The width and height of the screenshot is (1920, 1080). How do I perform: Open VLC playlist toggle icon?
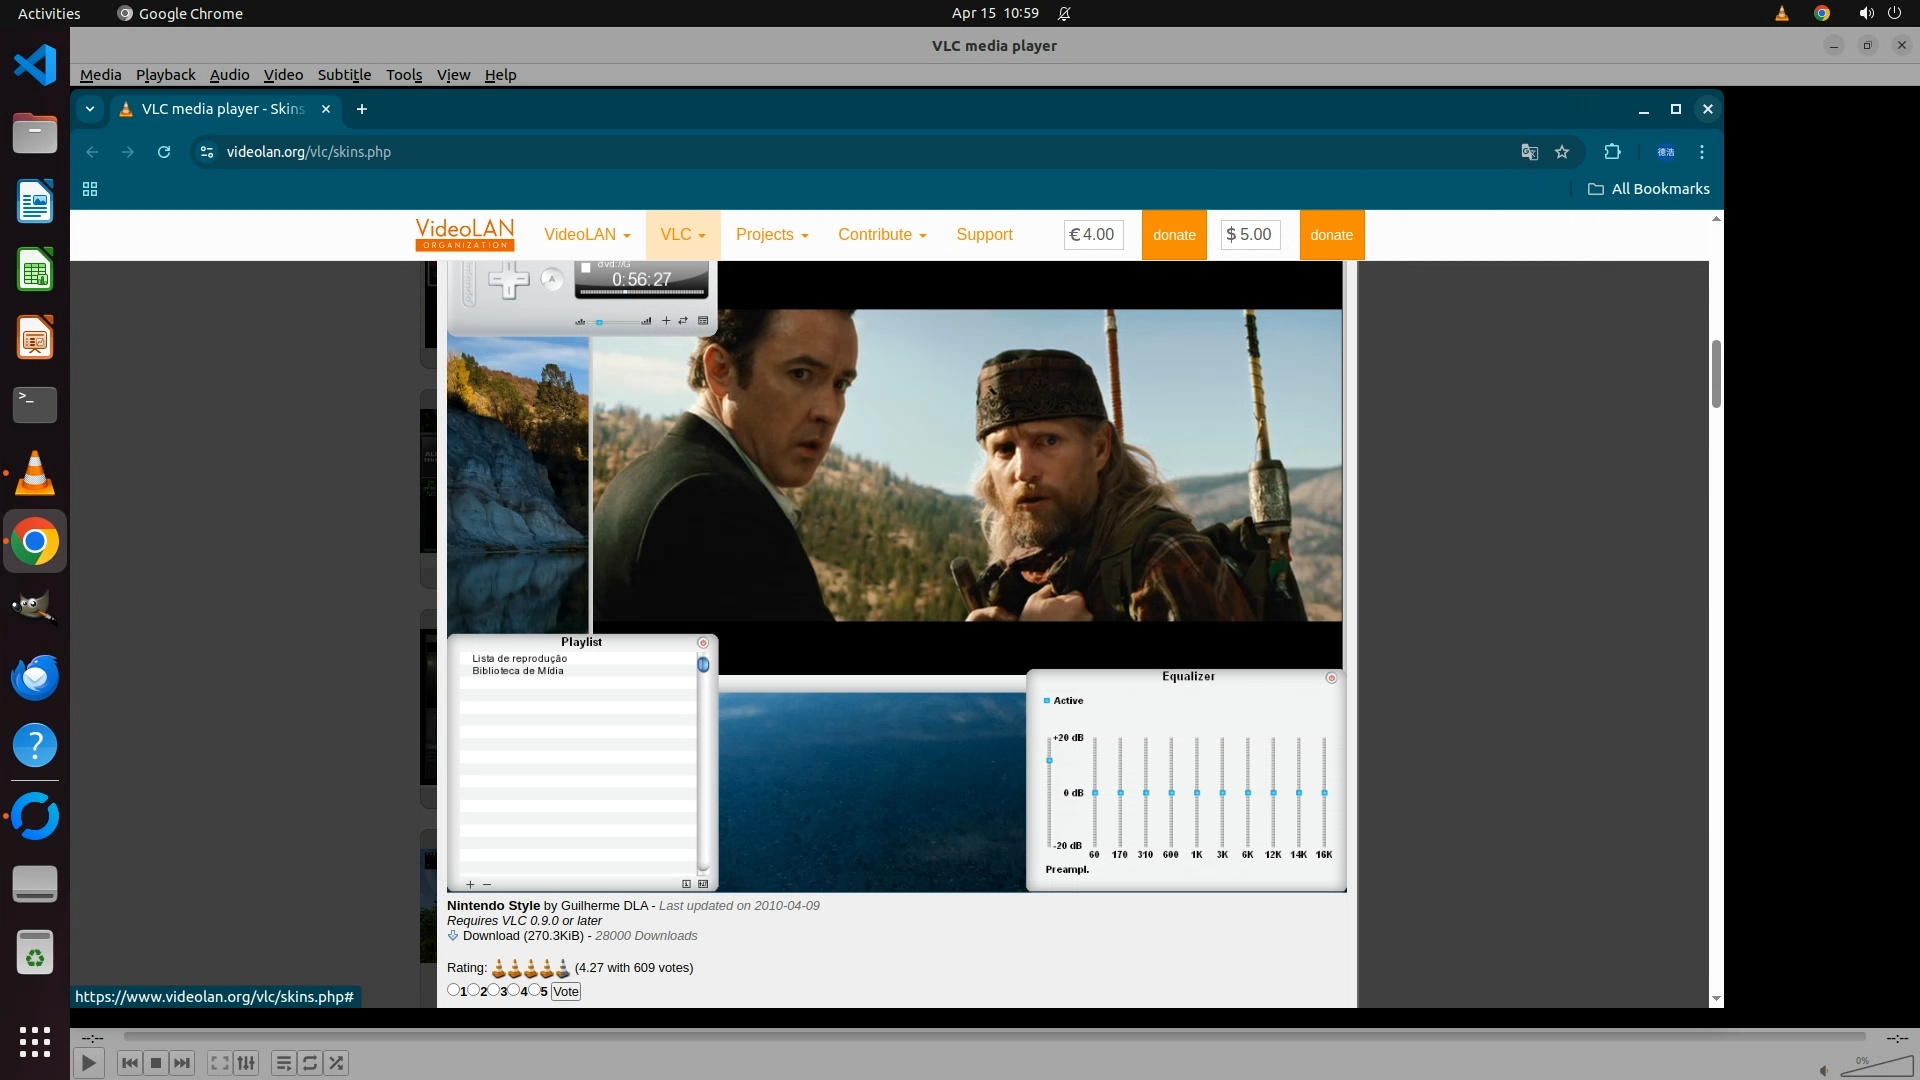(x=283, y=1063)
